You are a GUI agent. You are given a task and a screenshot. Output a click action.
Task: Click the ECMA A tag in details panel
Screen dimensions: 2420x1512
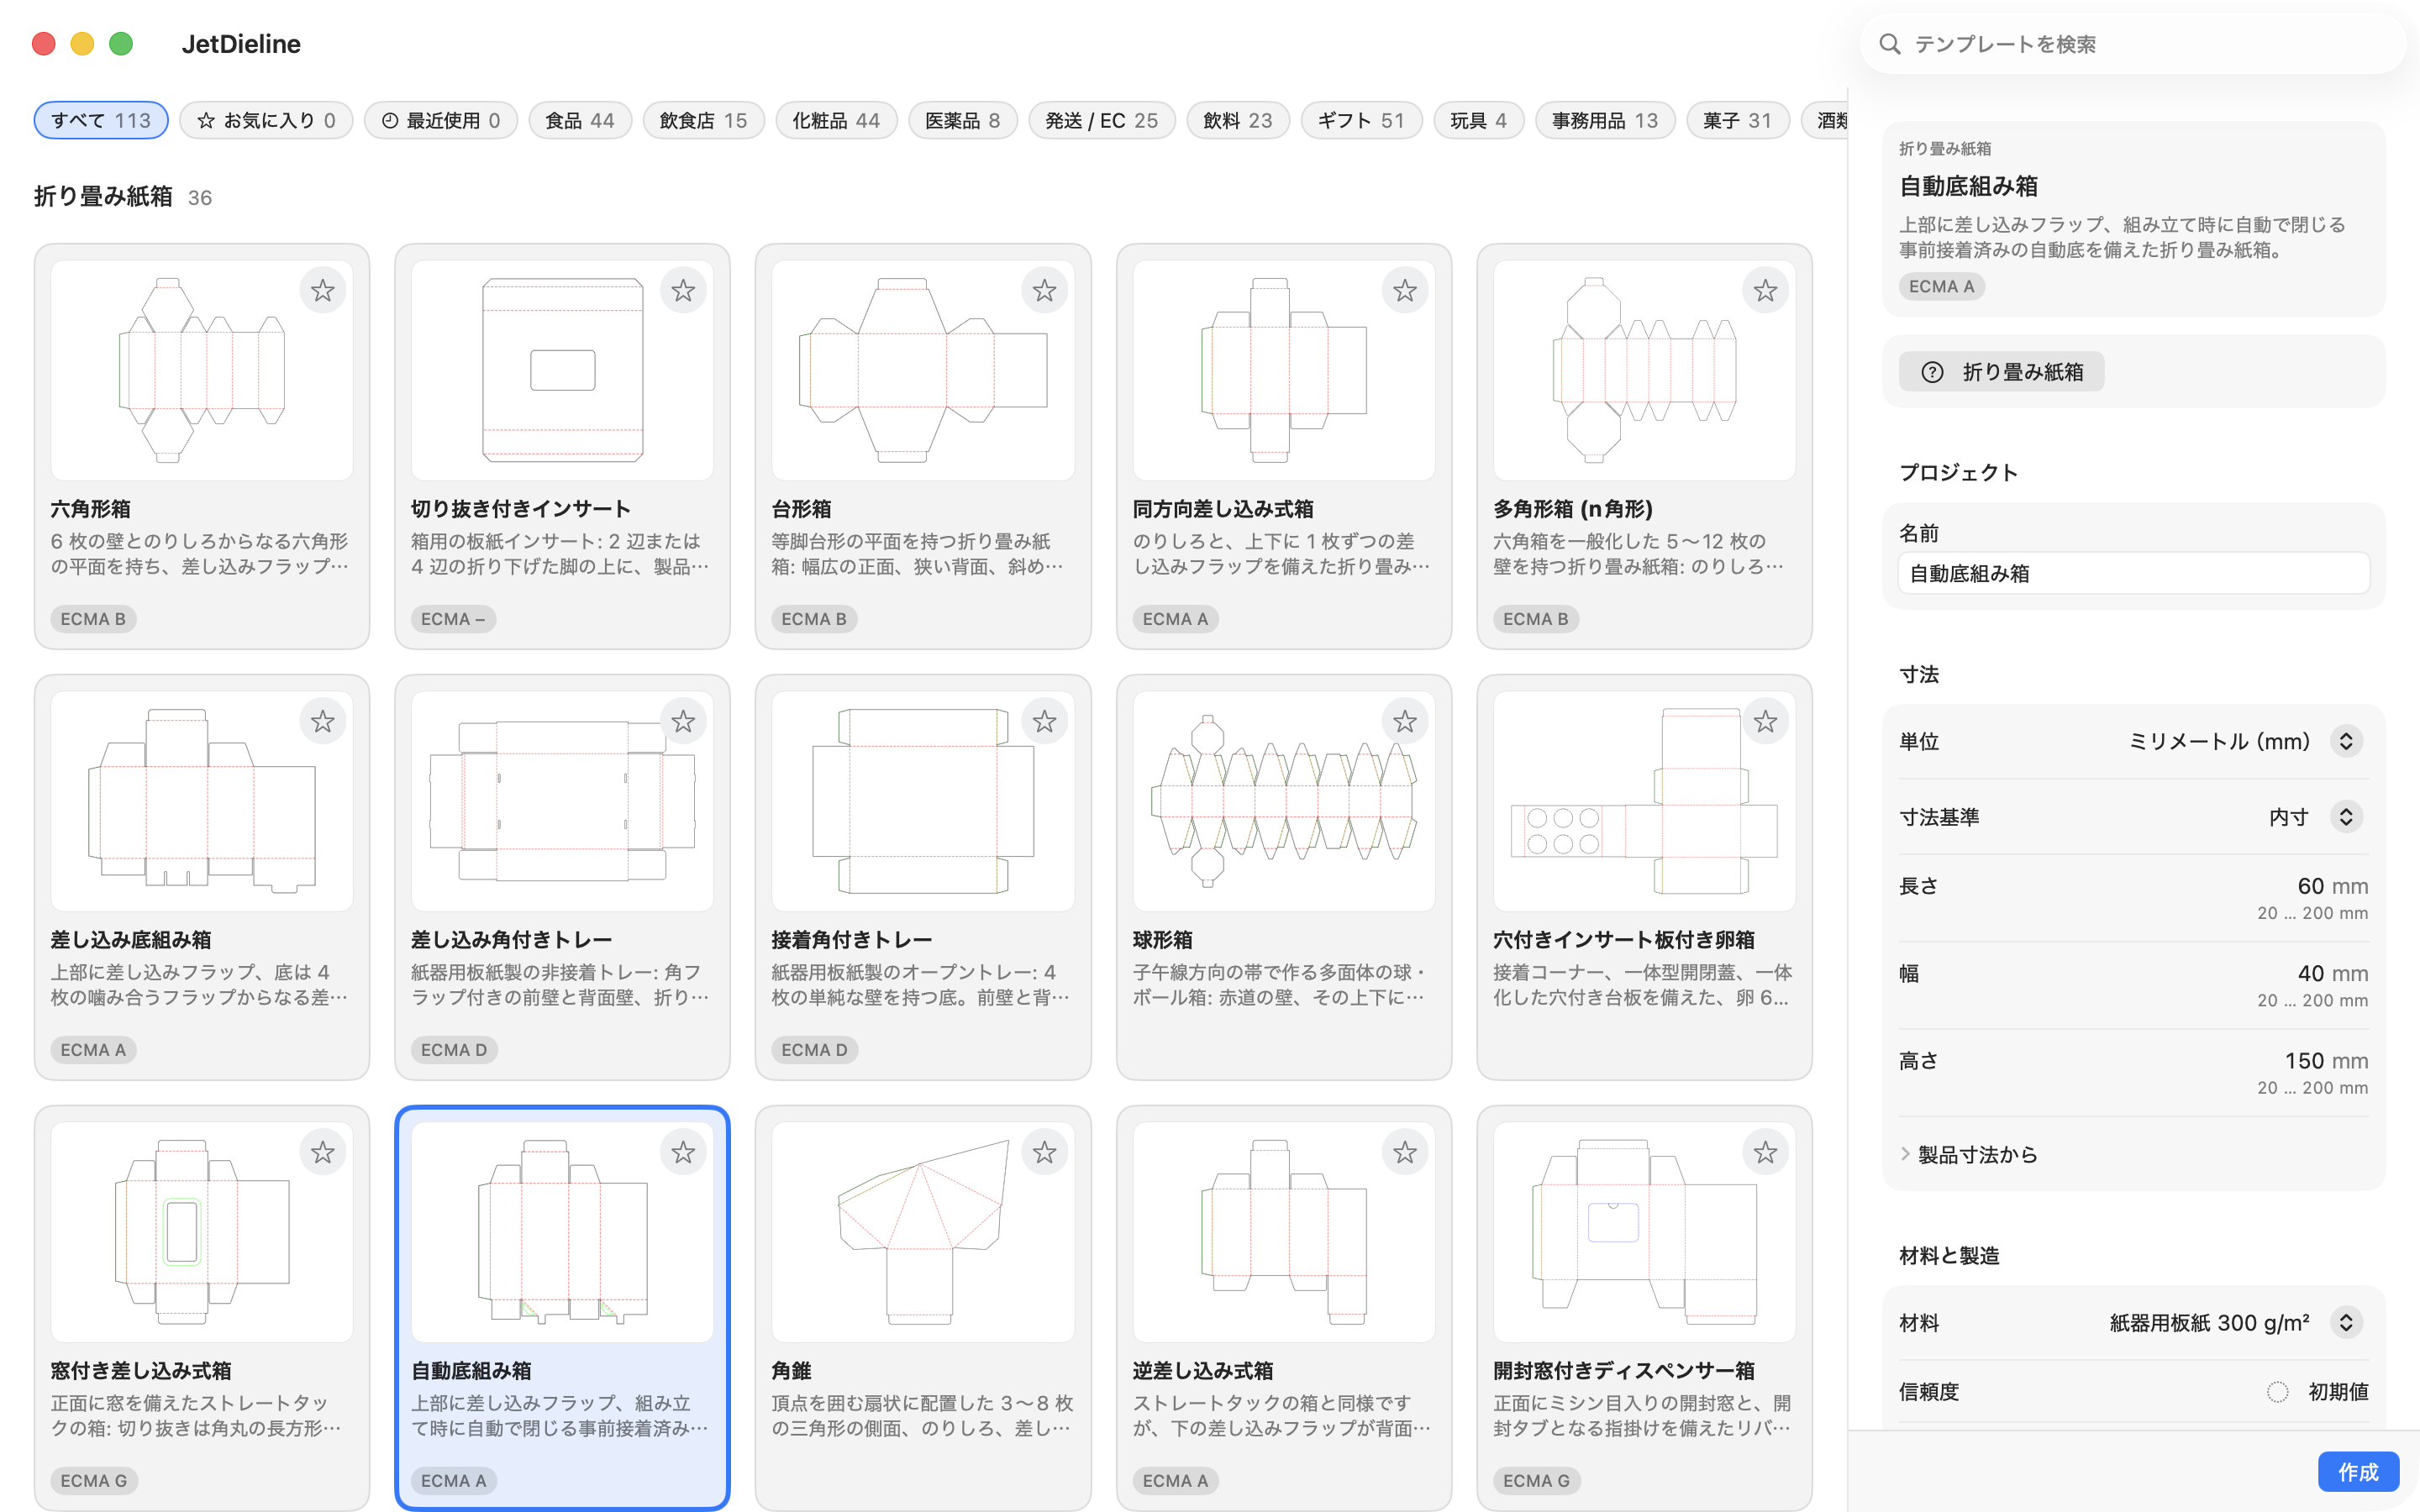[x=1941, y=287]
